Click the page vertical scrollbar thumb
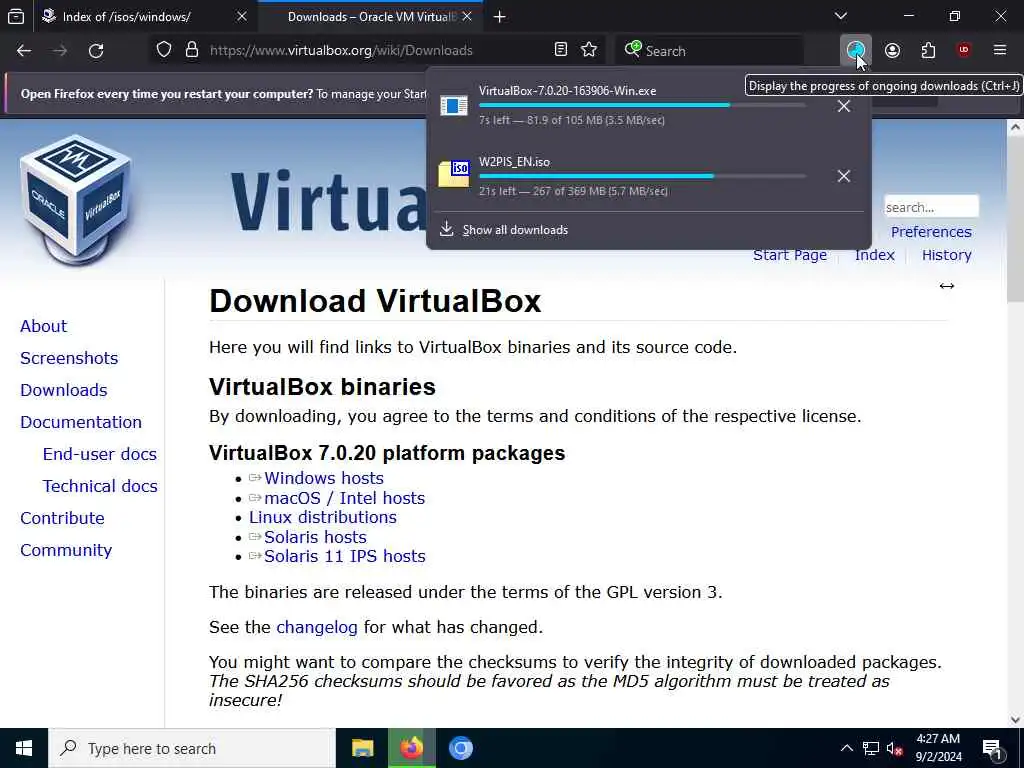The height and width of the screenshot is (768, 1024). coord(1015,220)
